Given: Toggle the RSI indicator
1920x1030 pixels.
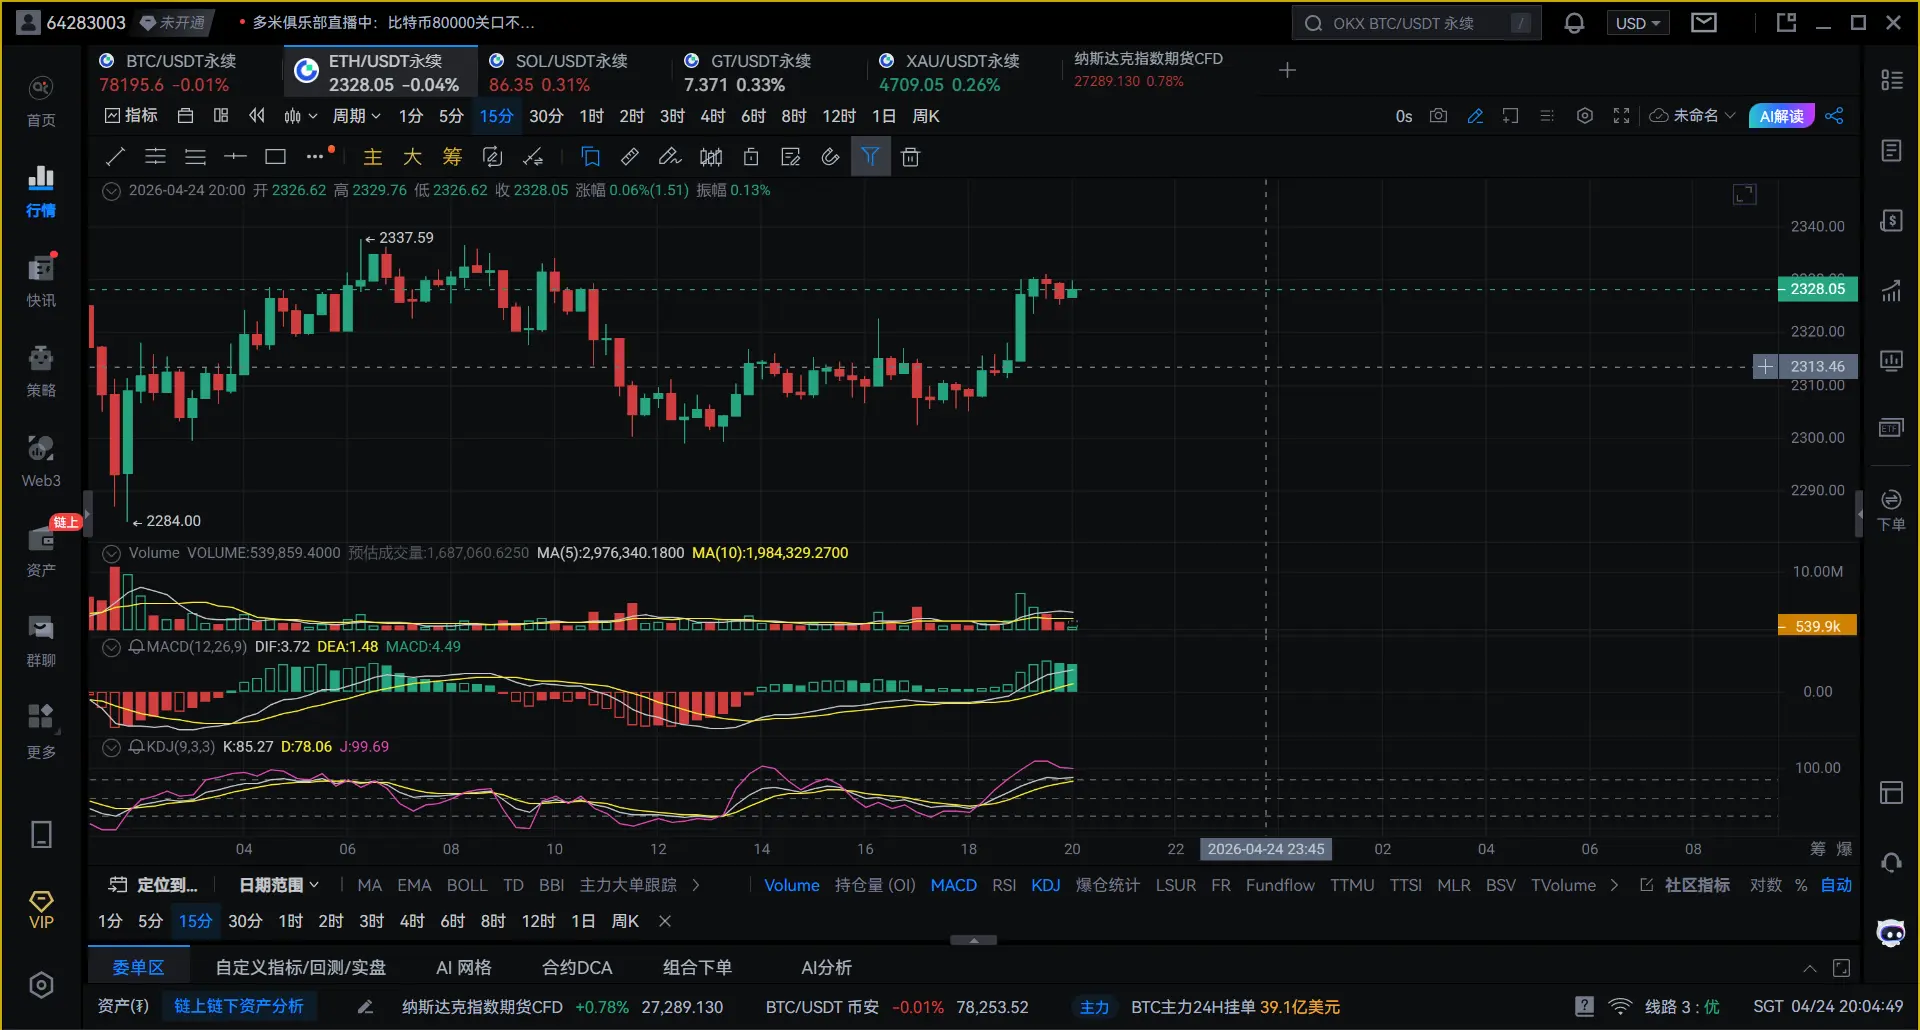Looking at the screenshot, I should coord(1004,885).
